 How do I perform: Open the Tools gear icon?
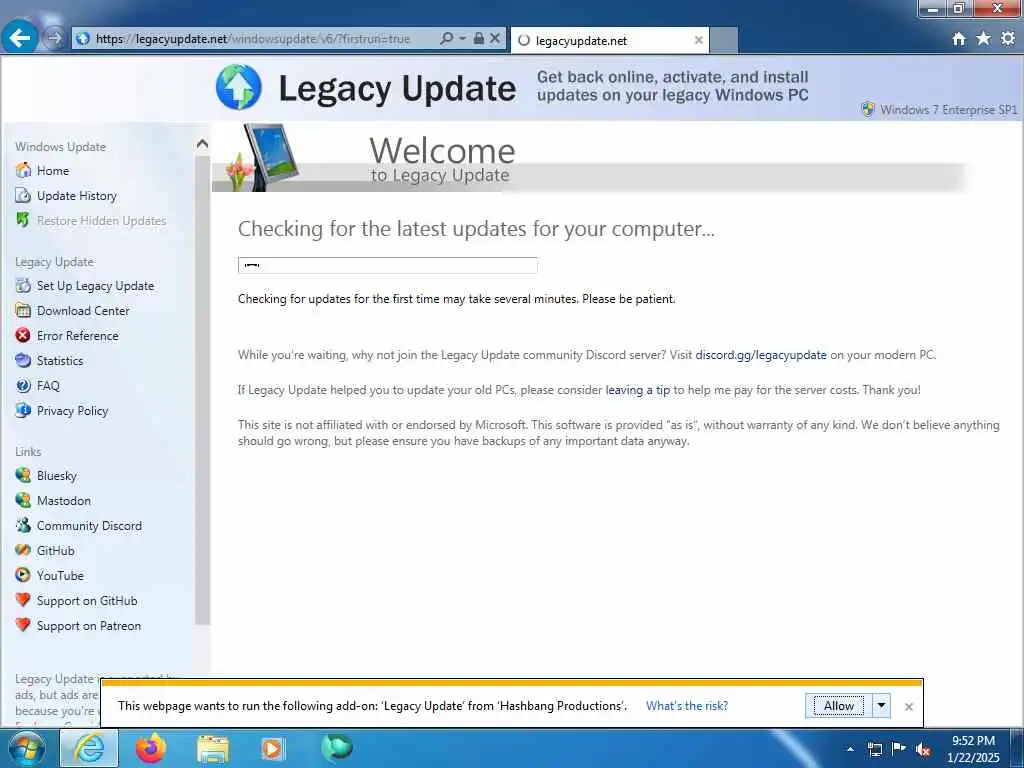pos(1008,39)
